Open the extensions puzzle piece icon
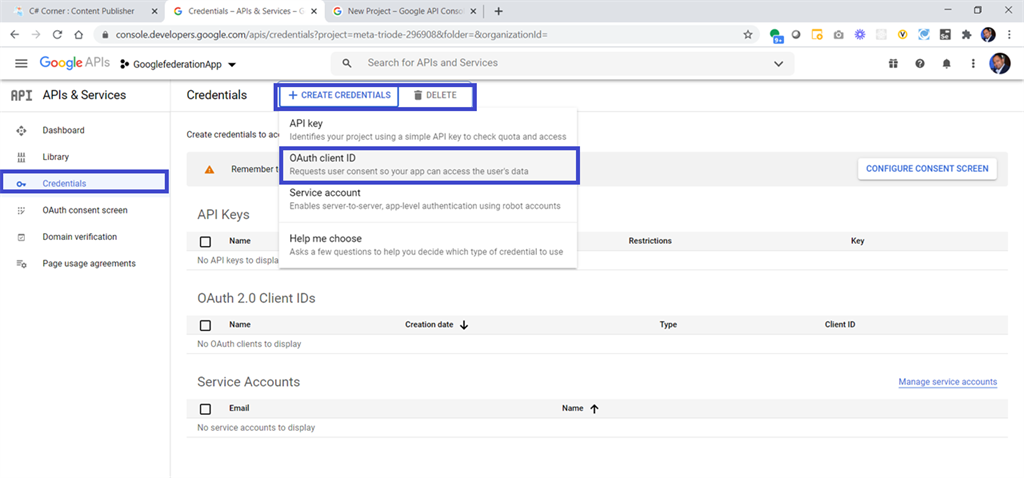Screen dimensions: 1024x478 (x=966, y=35)
